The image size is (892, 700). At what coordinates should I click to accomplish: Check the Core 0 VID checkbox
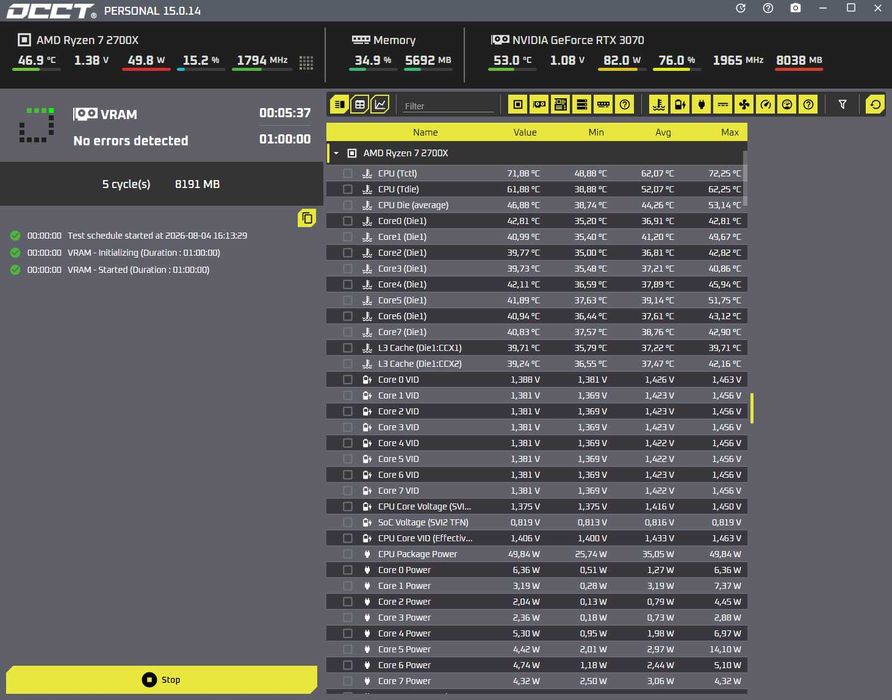coord(348,380)
